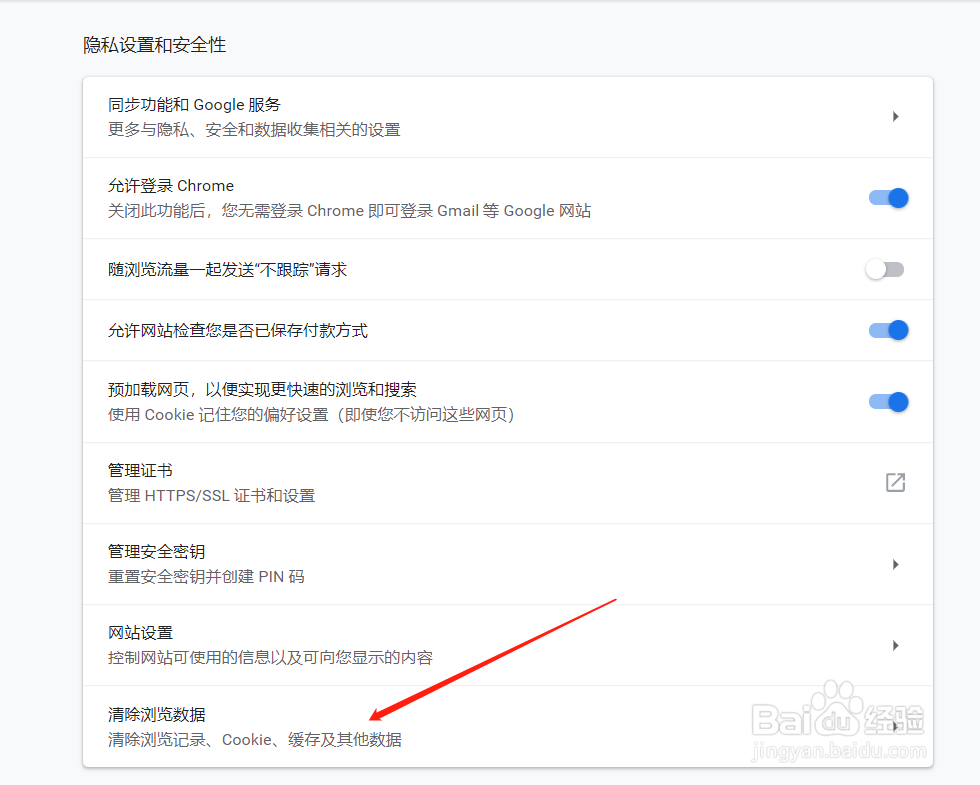The image size is (980, 785).
Task: Open 管理安全密钥 row title
Action: click(x=156, y=551)
